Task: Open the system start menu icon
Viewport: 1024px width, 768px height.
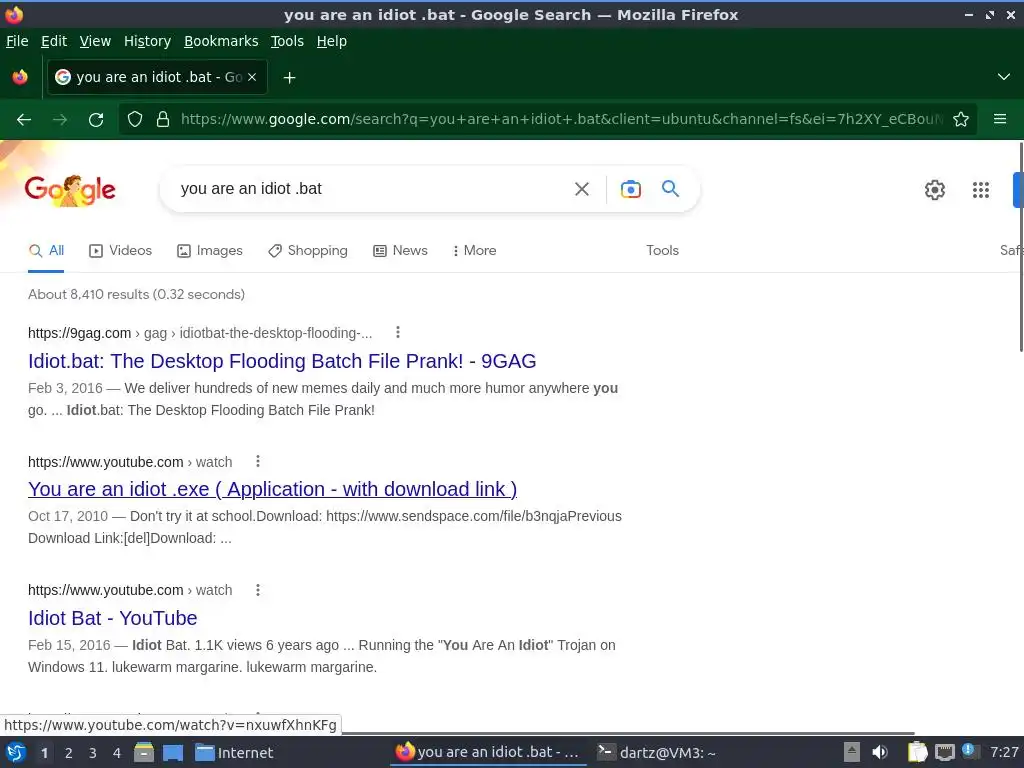Action: (16, 752)
